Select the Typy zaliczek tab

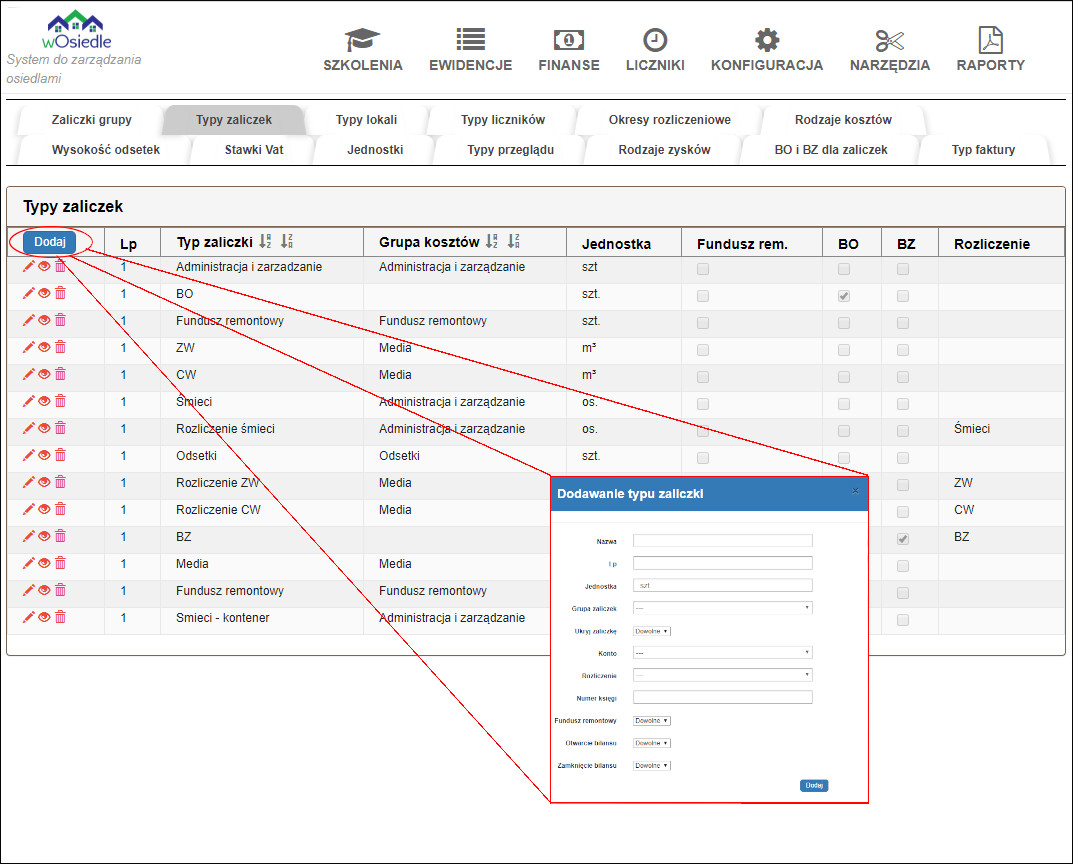(234, 120)
